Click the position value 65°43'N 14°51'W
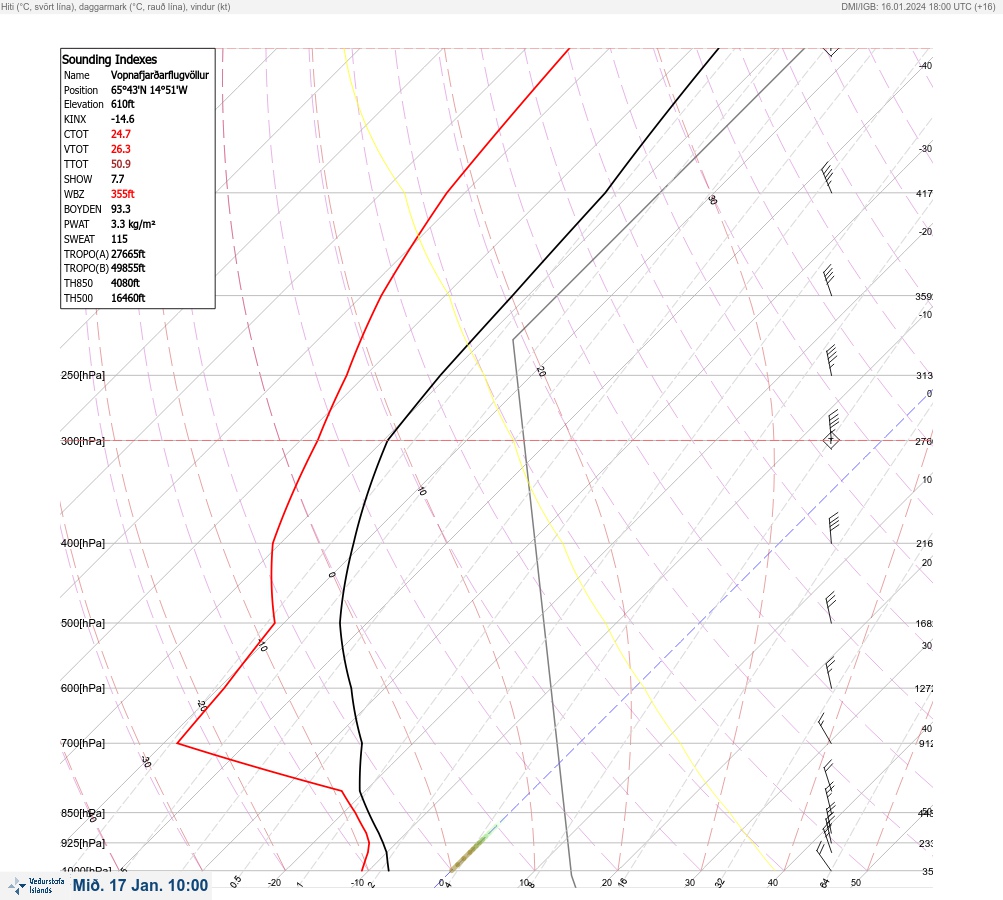This screenshot has width=1003, height=900. tap(149, 90)
